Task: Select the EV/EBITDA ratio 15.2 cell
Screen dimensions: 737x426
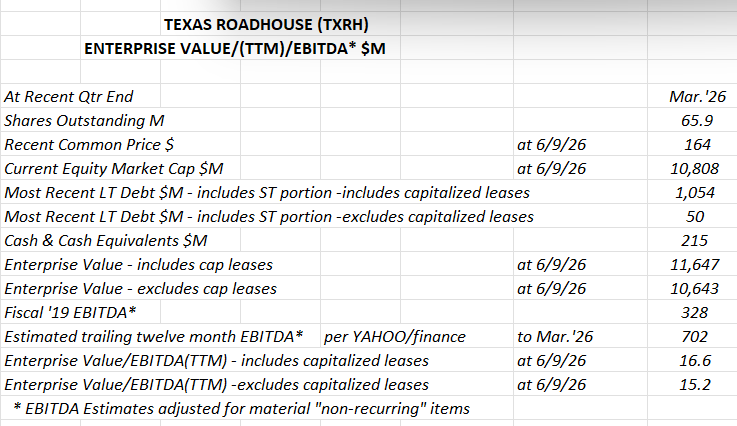Action: tap(695, 384)
